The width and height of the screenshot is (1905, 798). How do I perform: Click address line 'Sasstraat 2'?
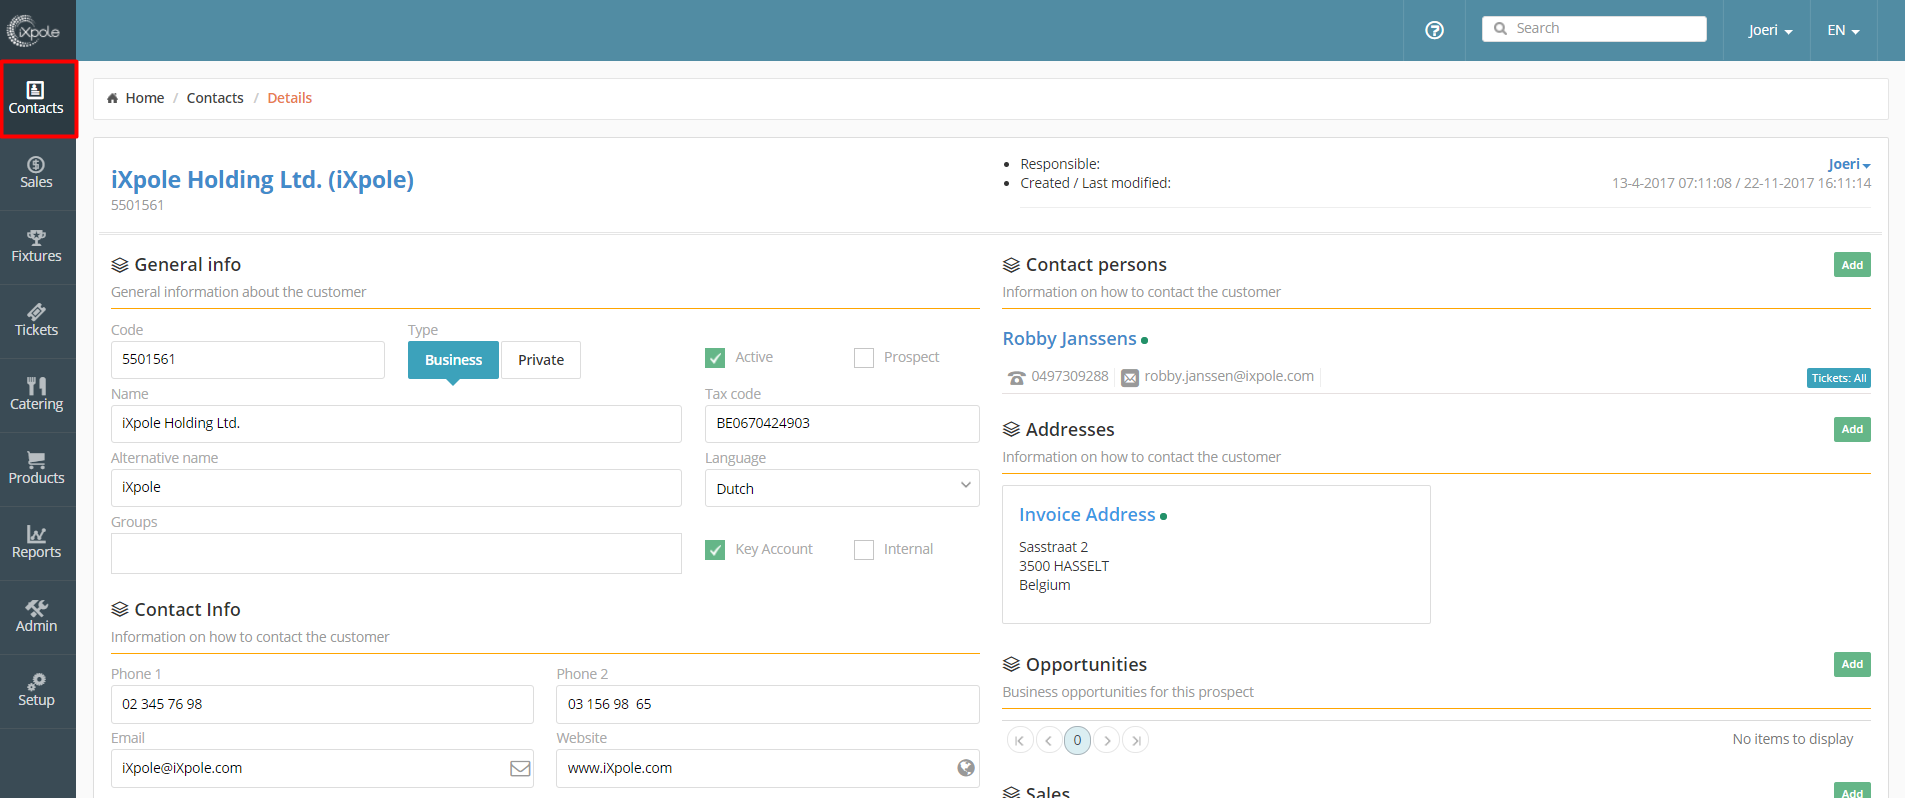pos(1053,547)
